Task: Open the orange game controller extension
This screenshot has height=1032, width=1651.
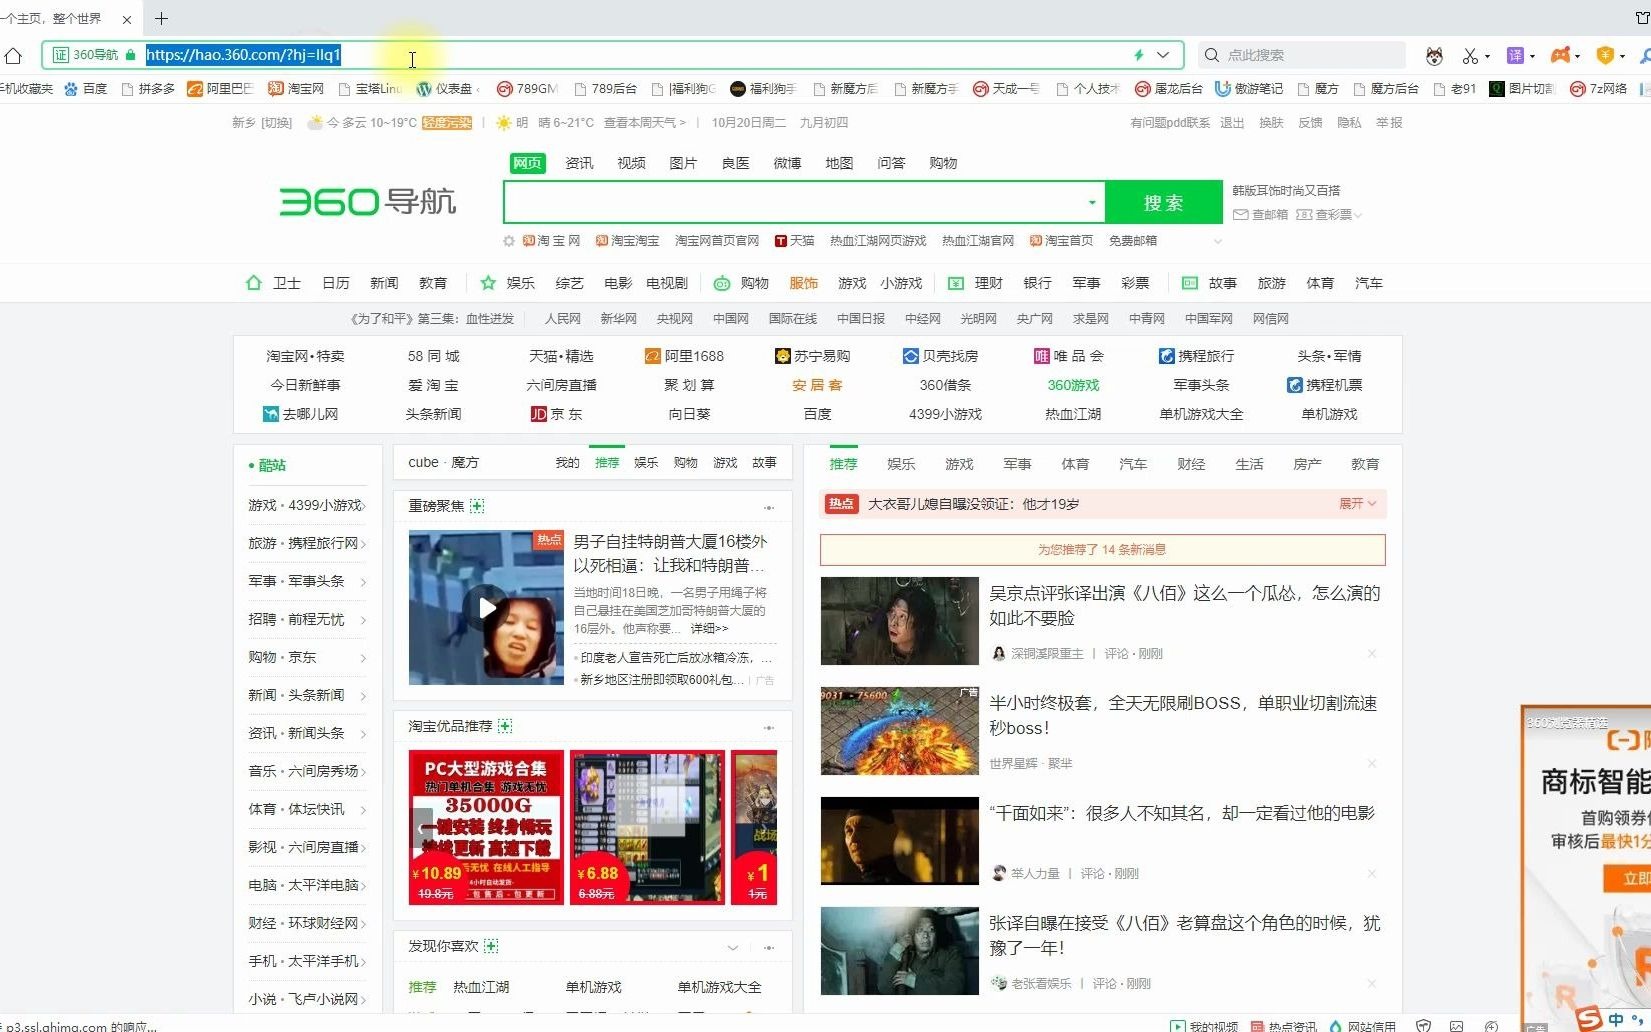Action: (1560, 55)
